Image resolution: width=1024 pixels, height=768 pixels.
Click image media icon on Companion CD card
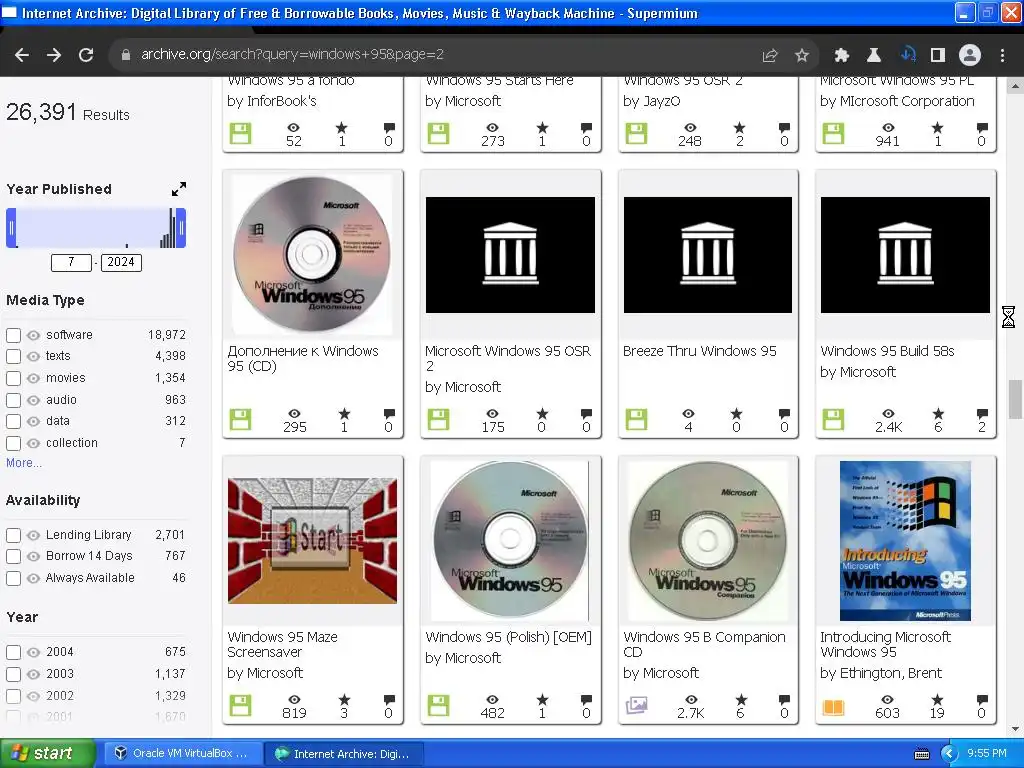tap(636, 706)
